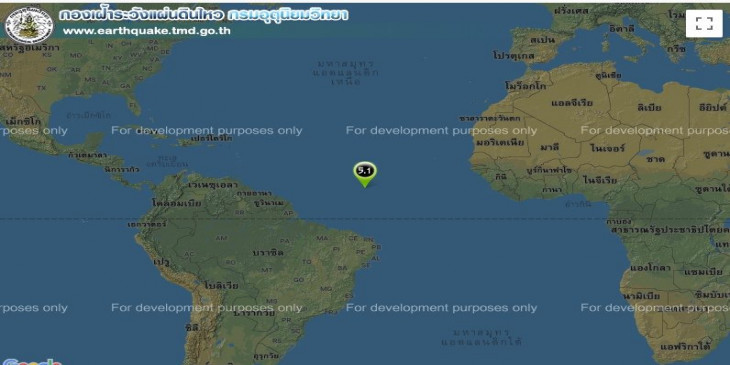Click the สเปน (Spain) label
This screenshot has height=365, width=730.
click(x=542, y=40)
